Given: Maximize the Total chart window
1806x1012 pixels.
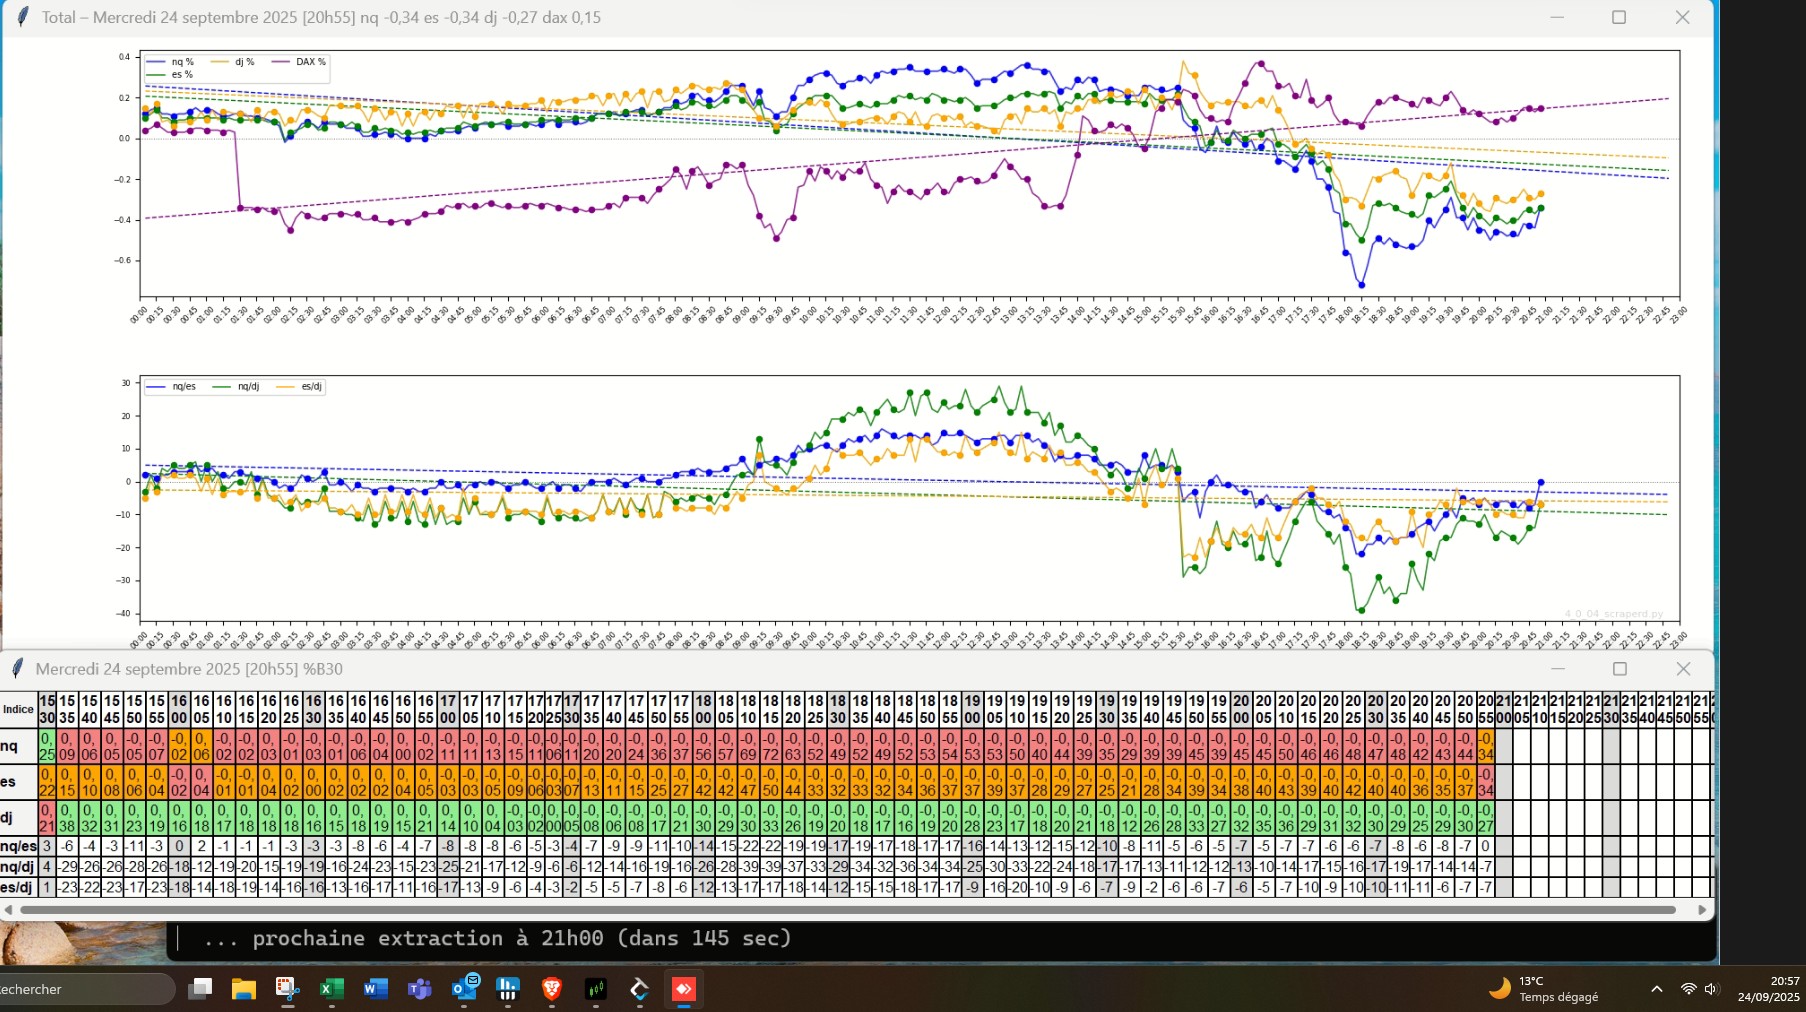Looking at the screenshot, I should (1619, 17).
